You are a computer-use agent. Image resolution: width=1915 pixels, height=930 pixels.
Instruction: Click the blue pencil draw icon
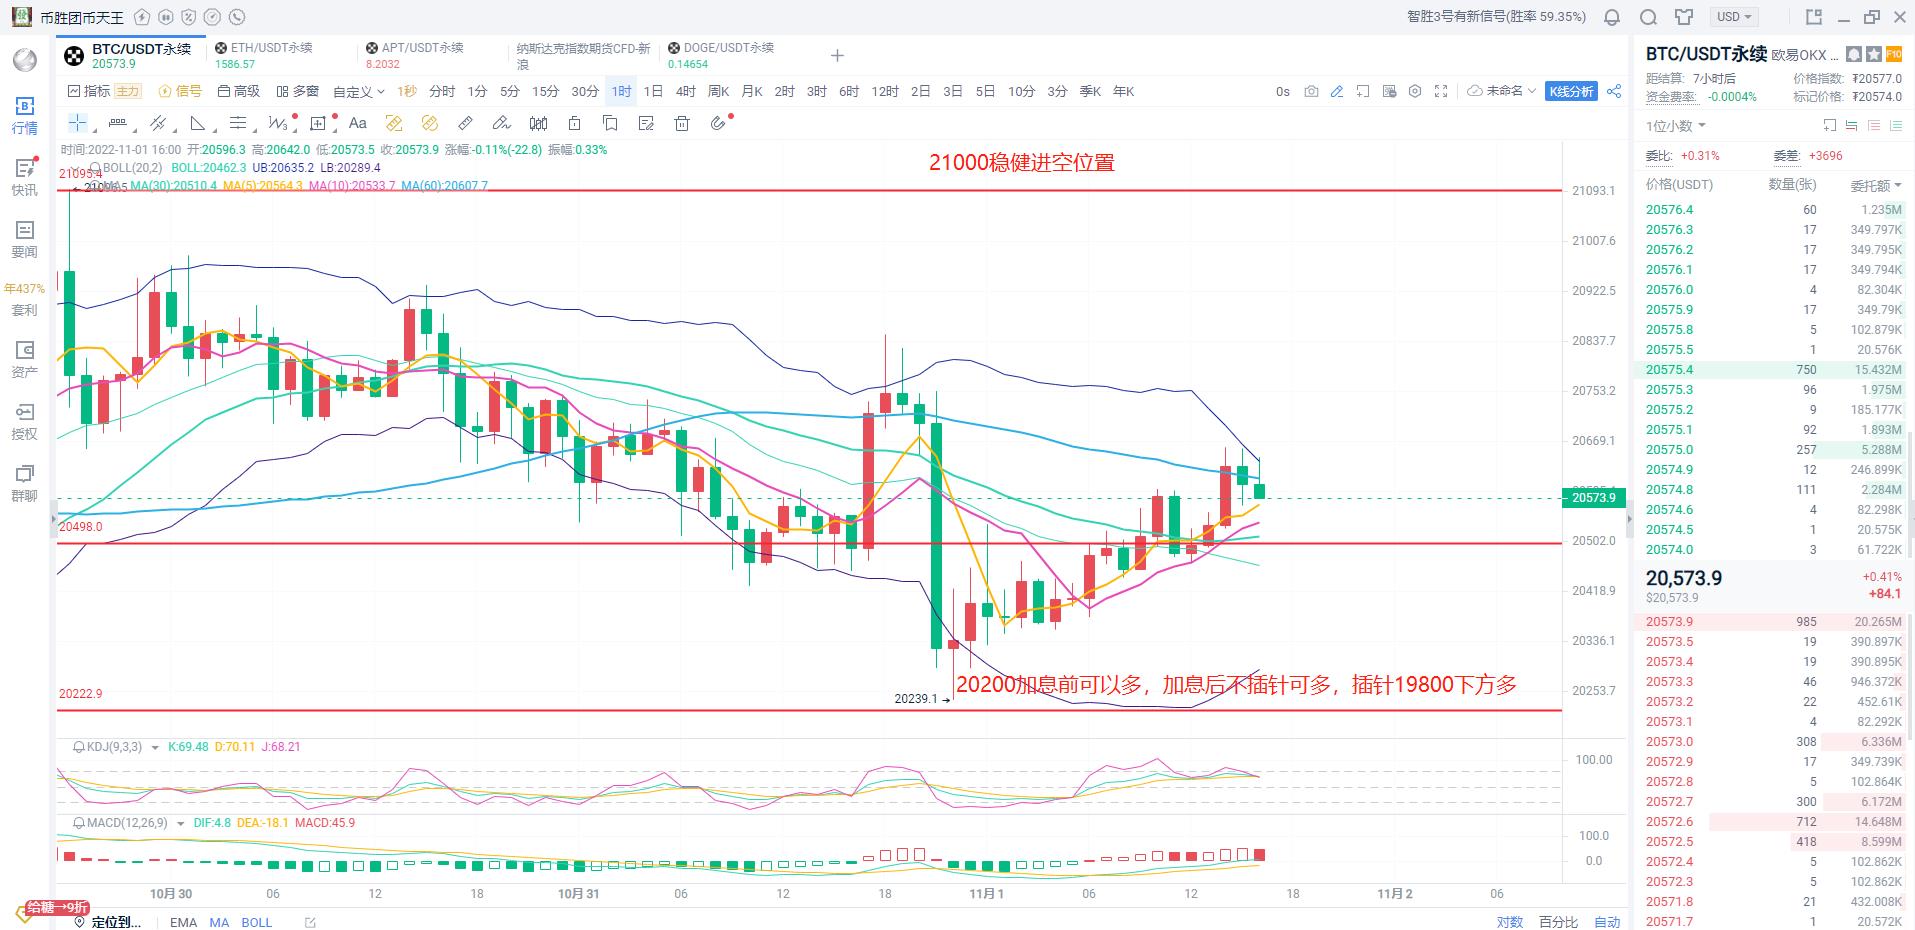[x=1337, y=91]
